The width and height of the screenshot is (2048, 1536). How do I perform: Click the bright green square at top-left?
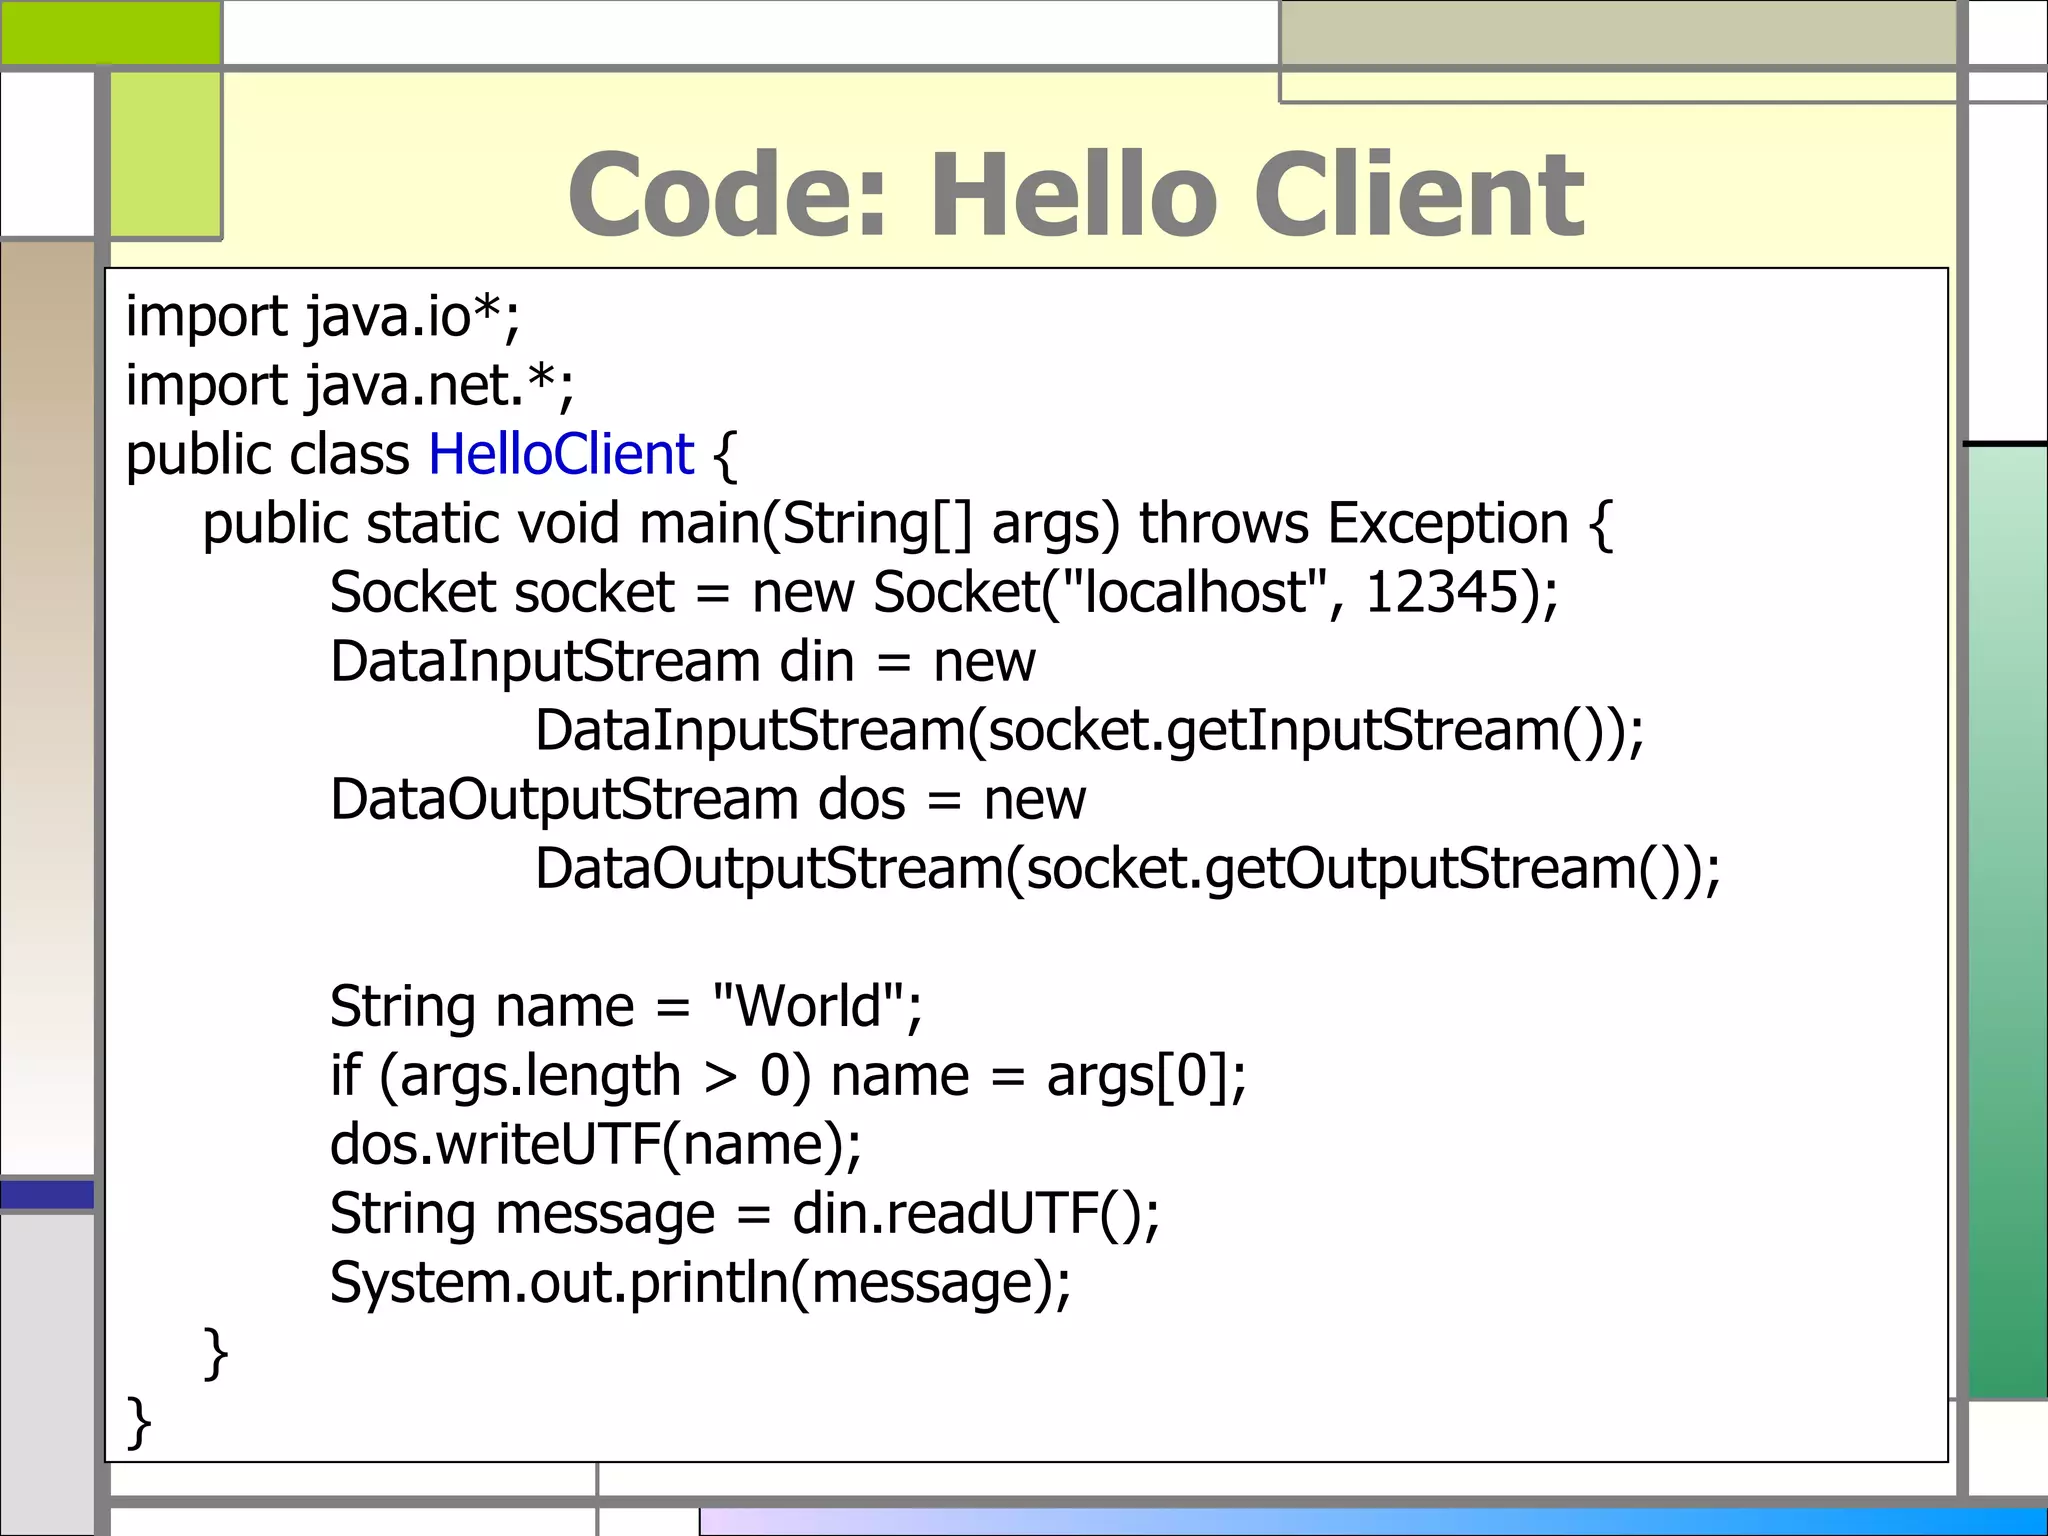(110, 32)
